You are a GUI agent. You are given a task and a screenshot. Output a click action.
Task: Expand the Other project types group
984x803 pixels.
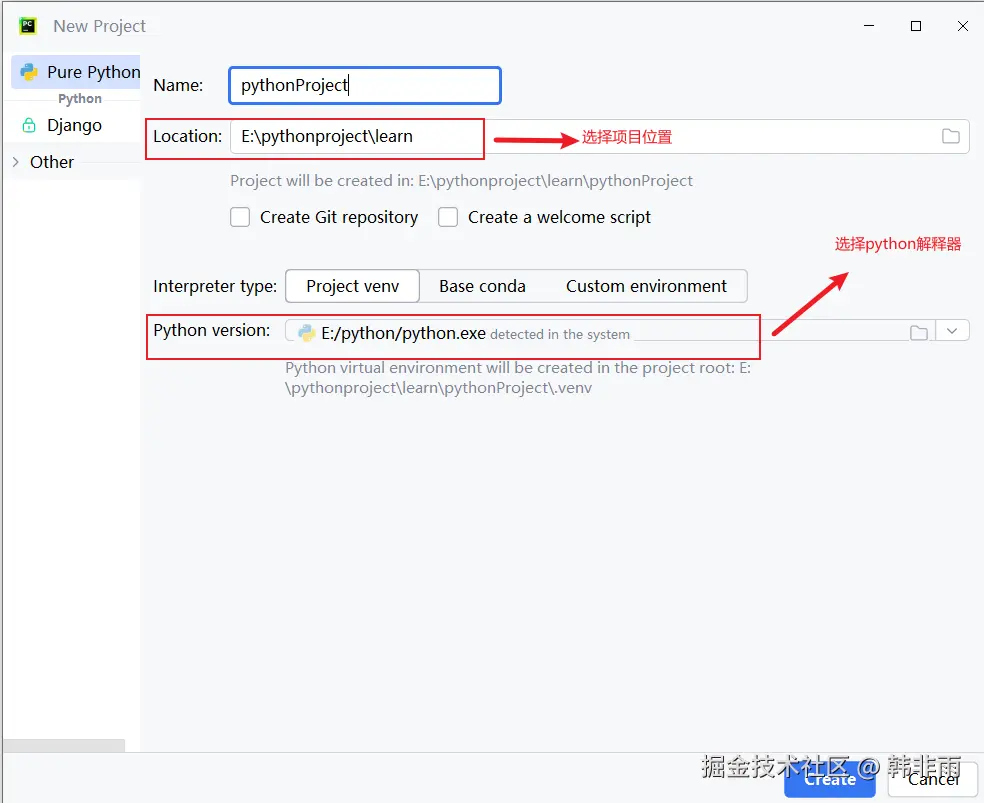pyautogui.click(x=16, y=162)
